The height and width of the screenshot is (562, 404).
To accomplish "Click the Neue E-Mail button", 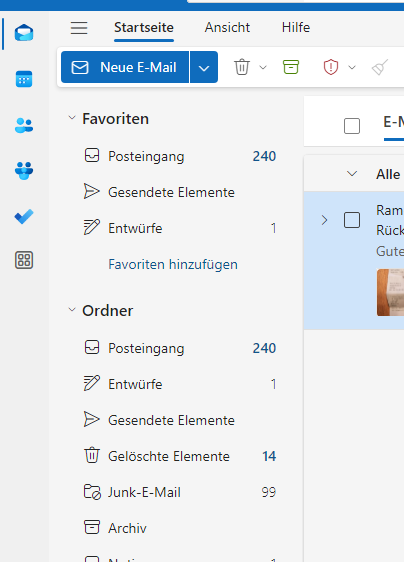I will point(125,67).
